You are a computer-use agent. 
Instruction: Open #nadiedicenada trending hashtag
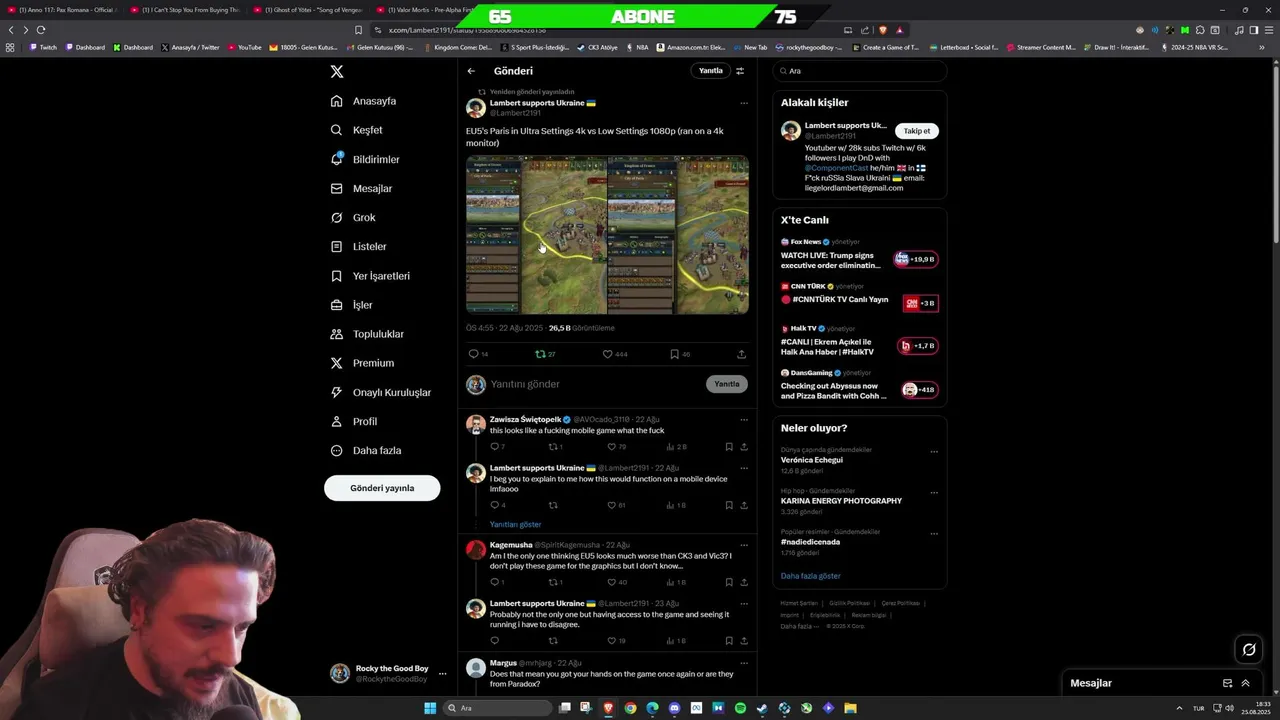tap(810, 542)
